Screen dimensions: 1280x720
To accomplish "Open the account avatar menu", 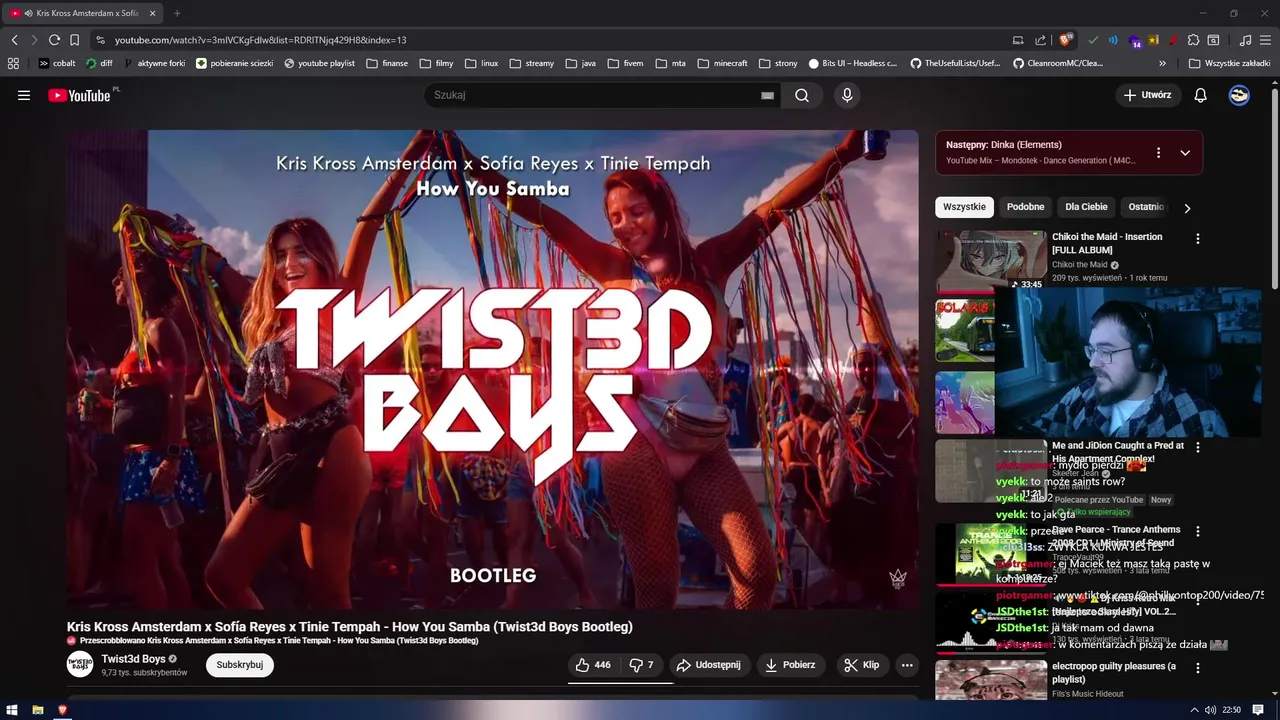I will click(x=1239, y=95).
